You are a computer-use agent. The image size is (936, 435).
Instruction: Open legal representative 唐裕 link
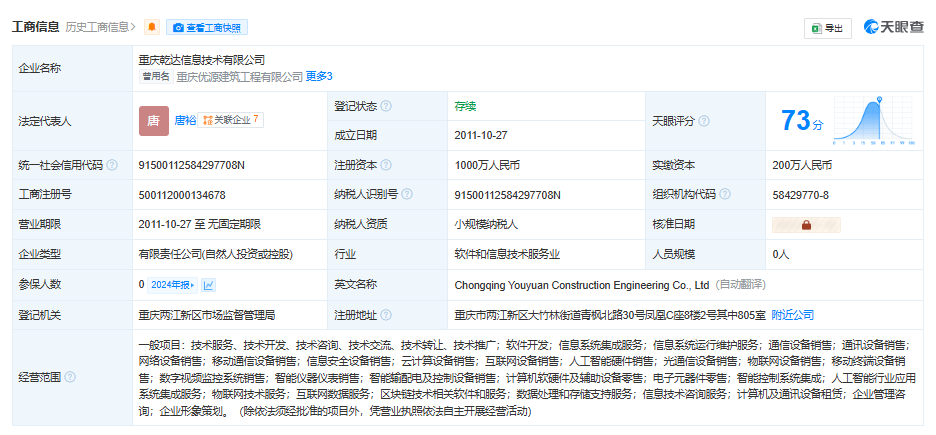pos(184,120)
